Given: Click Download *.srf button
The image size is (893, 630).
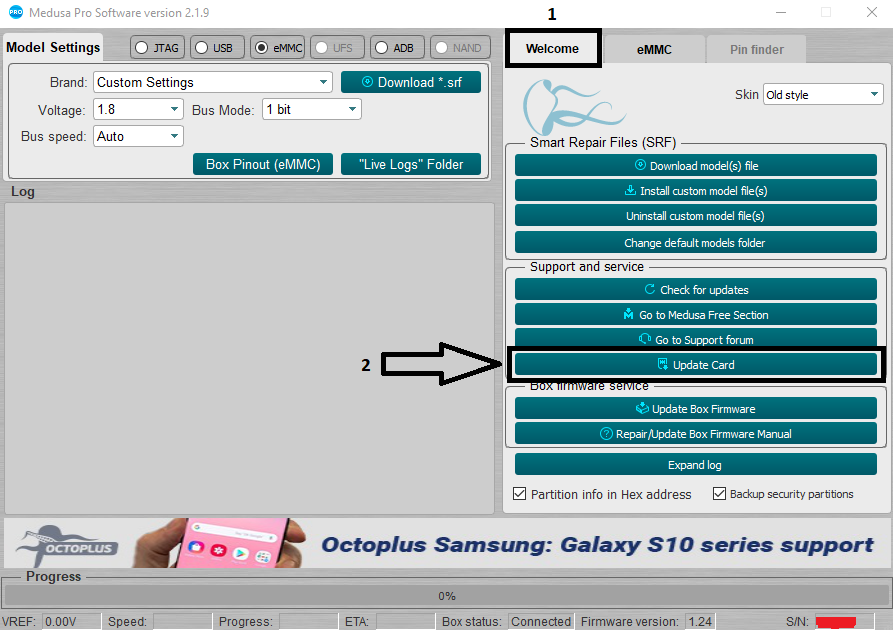Looking at the screenshot, I should 411,82.
